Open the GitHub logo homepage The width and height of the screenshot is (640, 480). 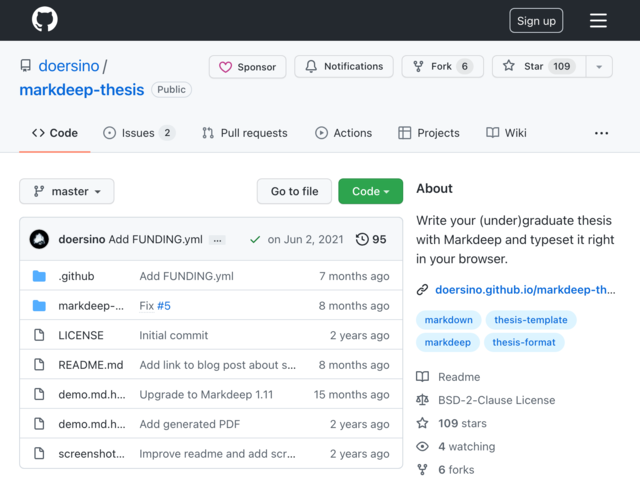pyautogui.click(x=44, y=19)
